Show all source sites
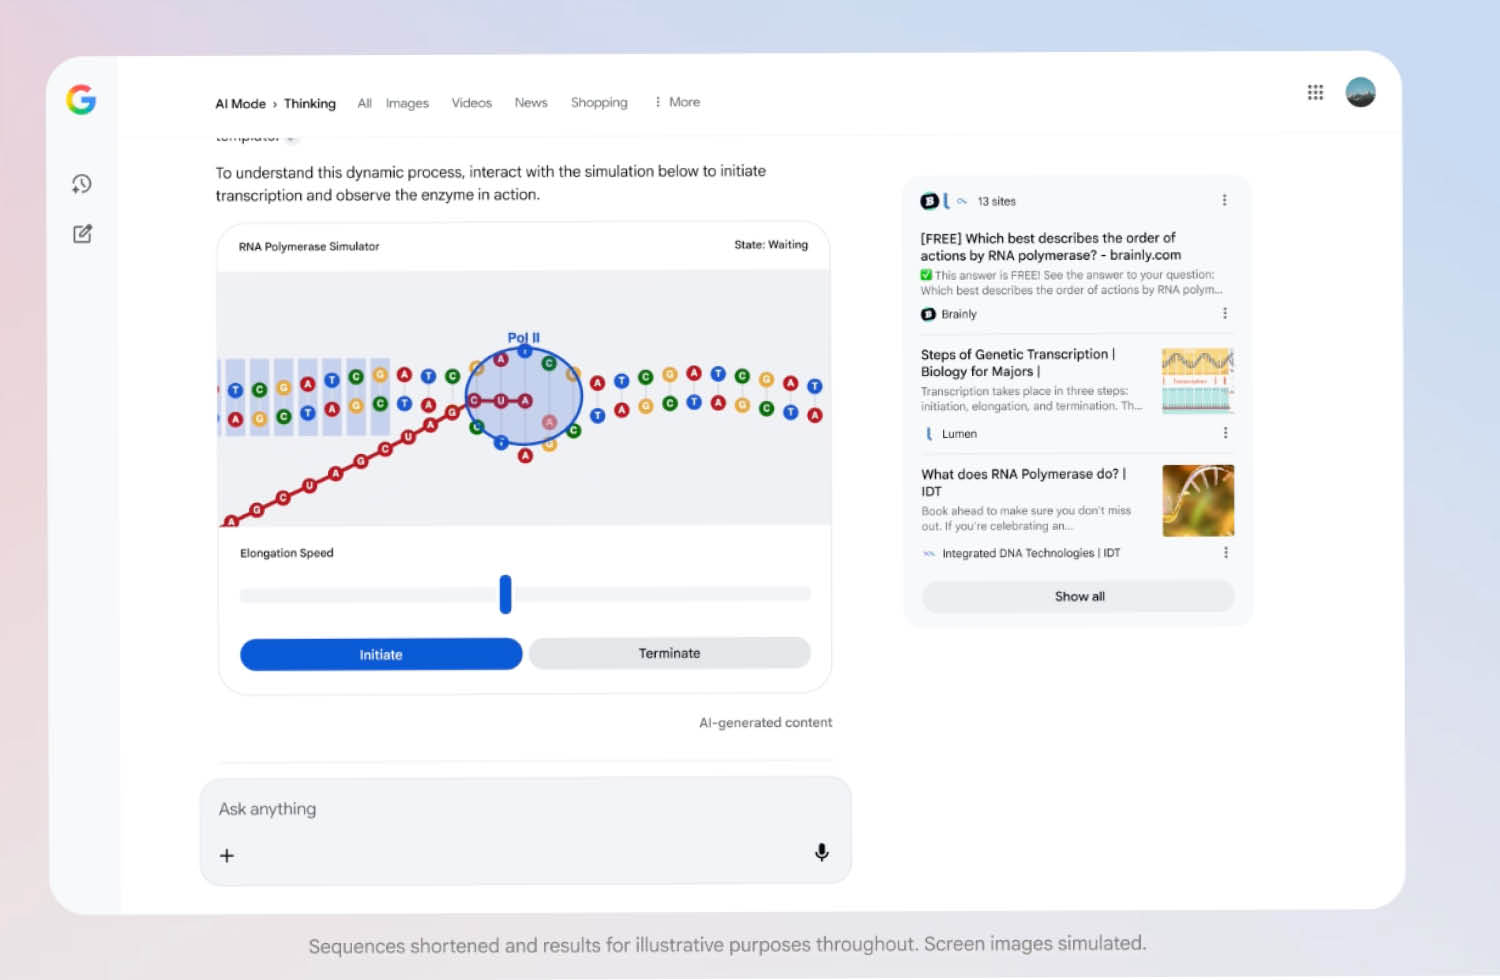 (1078, 597)
